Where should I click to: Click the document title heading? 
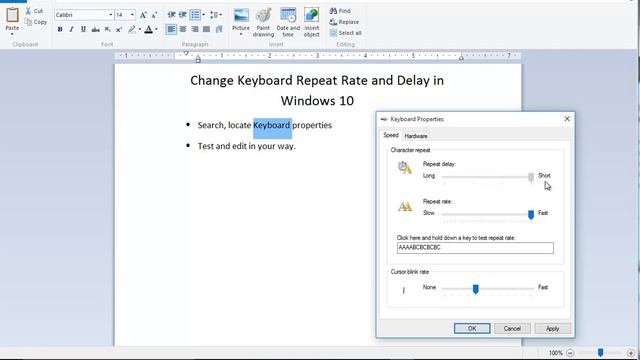coord(317,91)
